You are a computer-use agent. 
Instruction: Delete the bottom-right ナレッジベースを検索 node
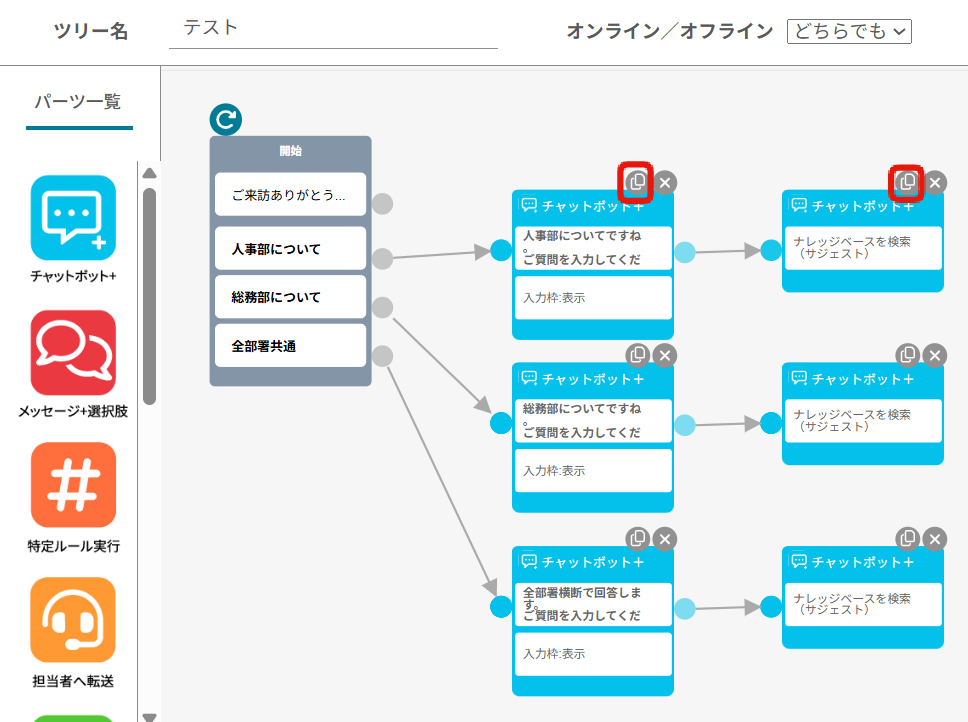point(935,539)
